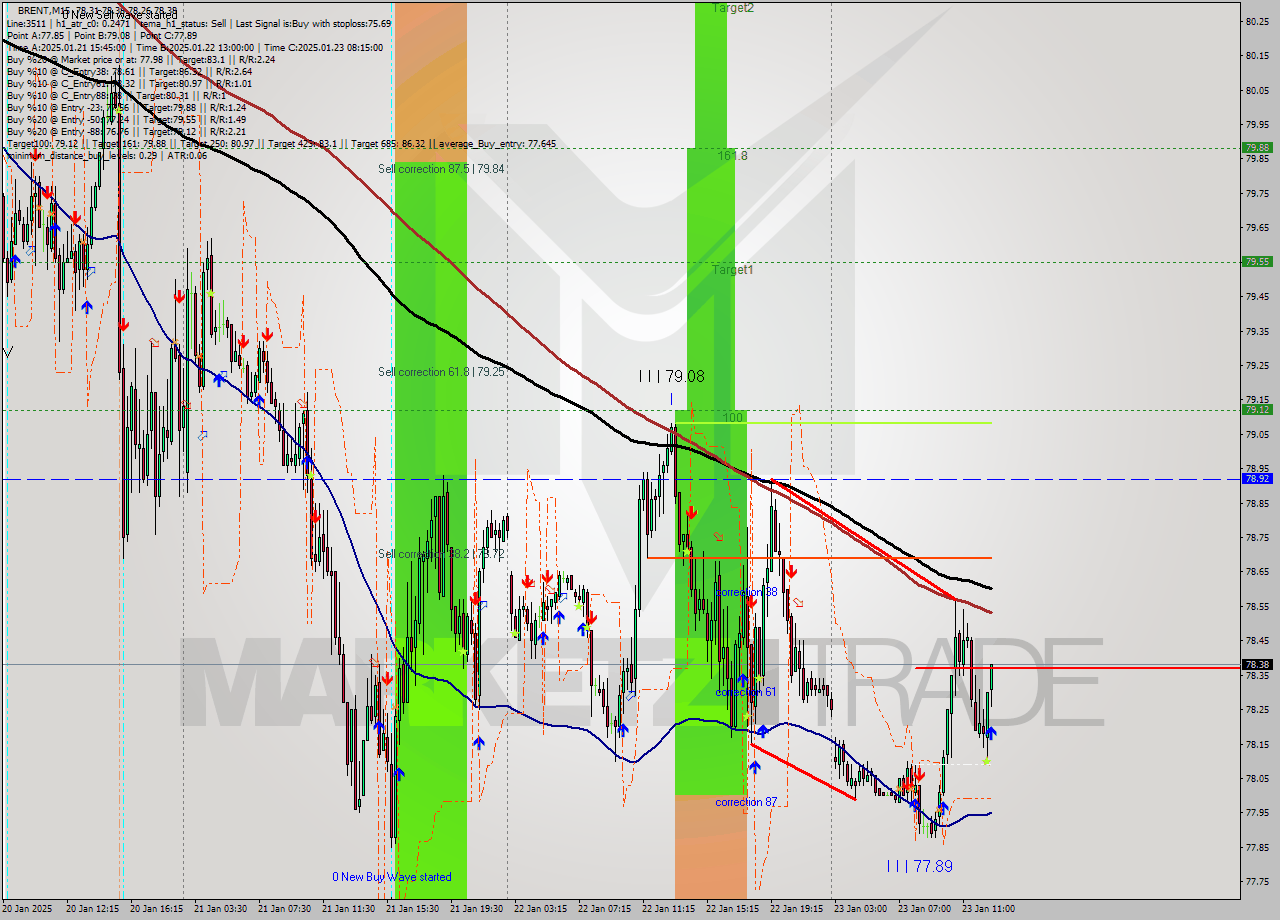Click the current price 78.38 tag
The width and height of the screenshot is (1280, 920).
click(1257, 664)
